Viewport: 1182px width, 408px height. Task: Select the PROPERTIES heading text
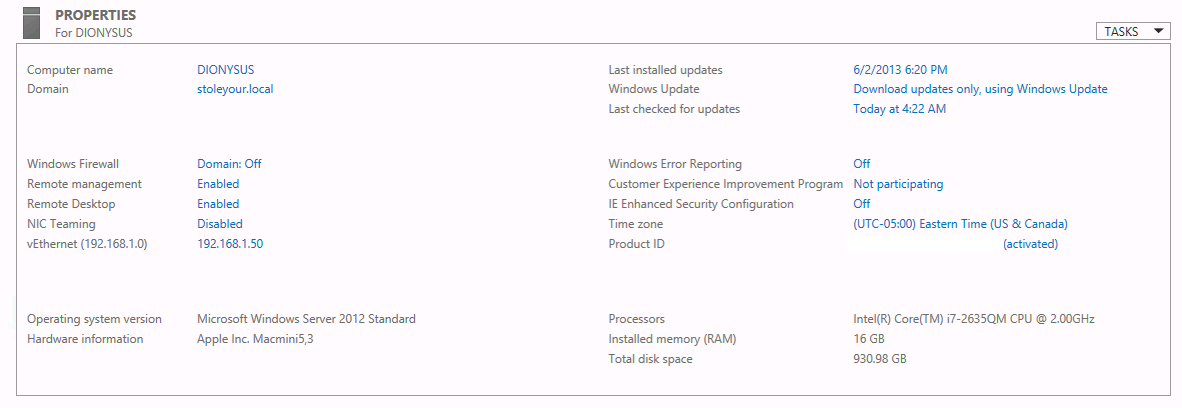96,15
